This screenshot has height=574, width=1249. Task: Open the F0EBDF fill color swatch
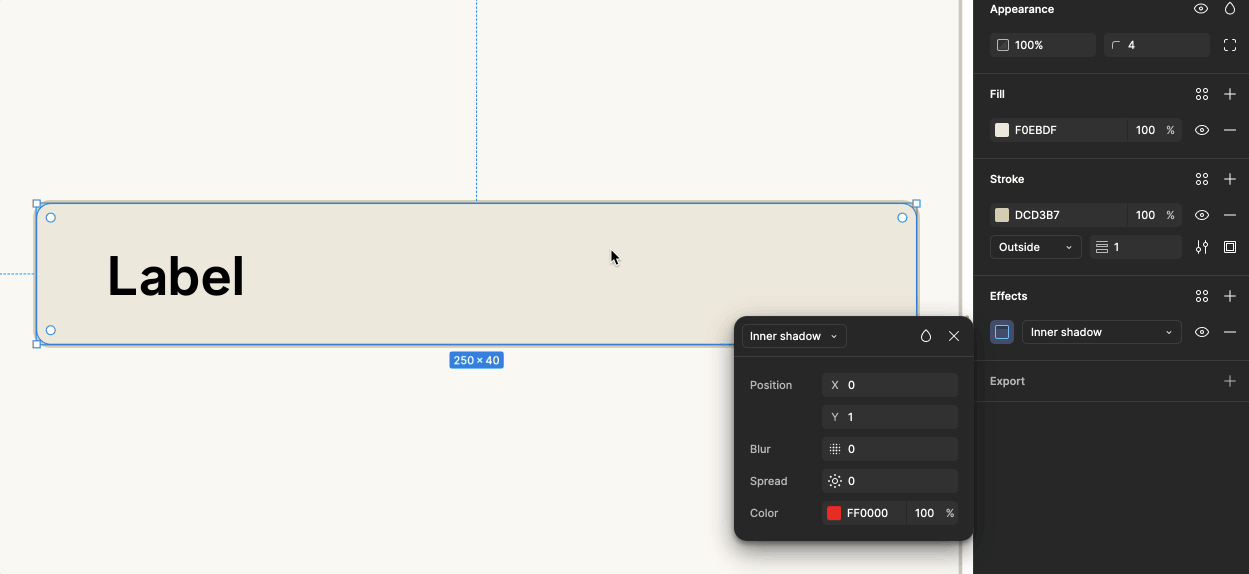click(x=1002, y=130)
